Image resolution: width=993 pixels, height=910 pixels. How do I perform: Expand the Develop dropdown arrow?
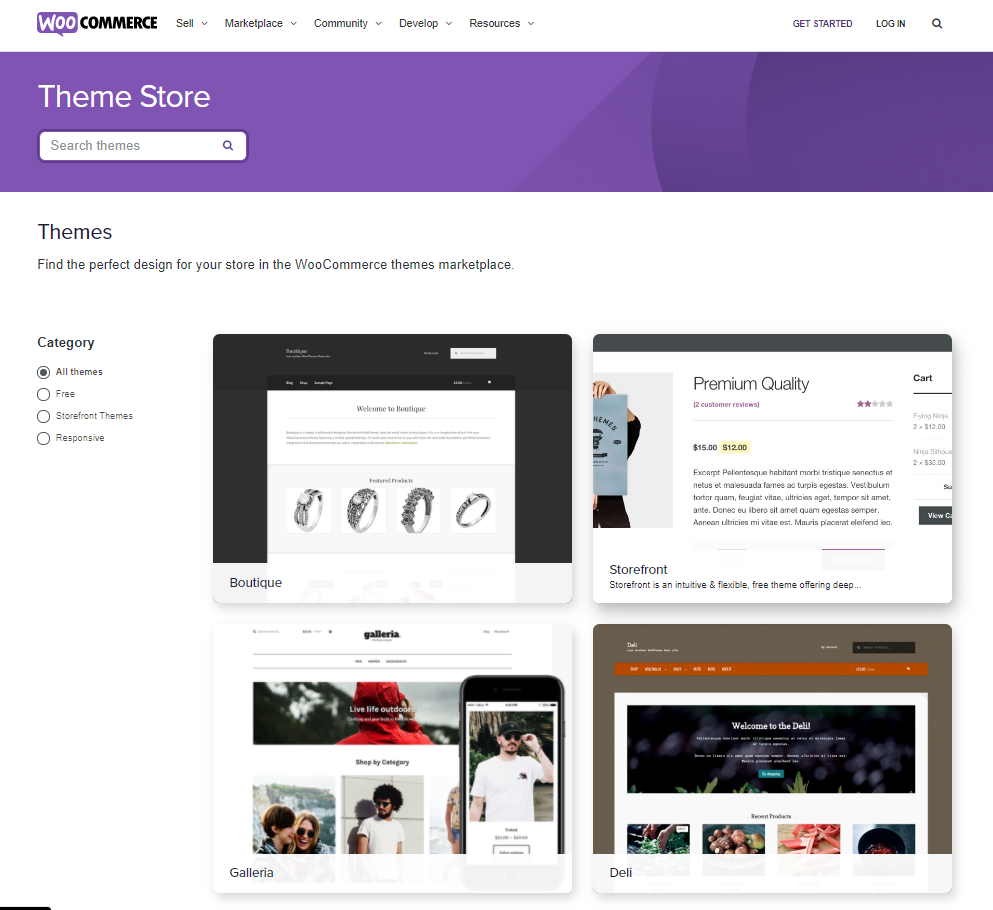tap(449, 23)
